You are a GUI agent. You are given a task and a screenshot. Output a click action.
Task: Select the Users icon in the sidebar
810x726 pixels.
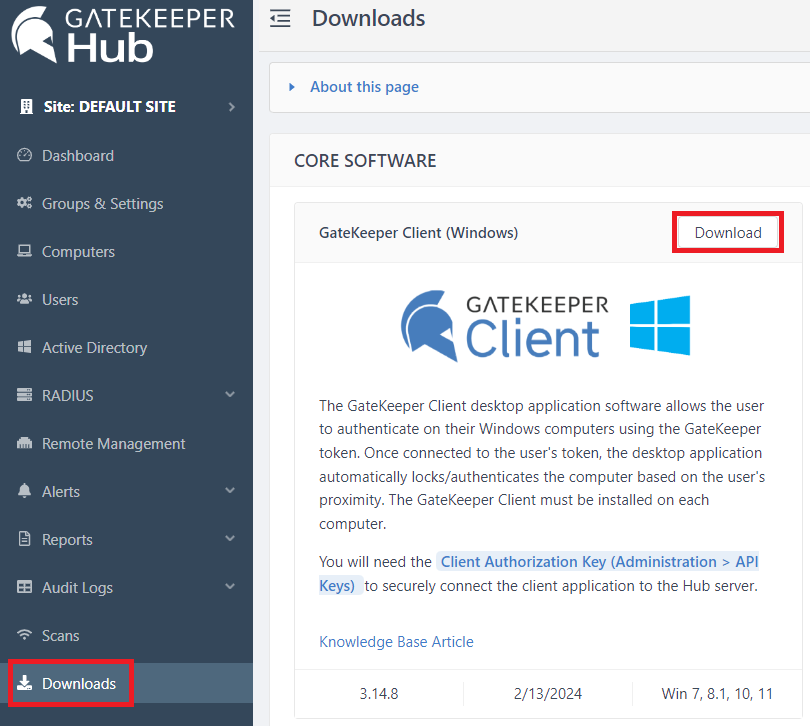point(24,299)
